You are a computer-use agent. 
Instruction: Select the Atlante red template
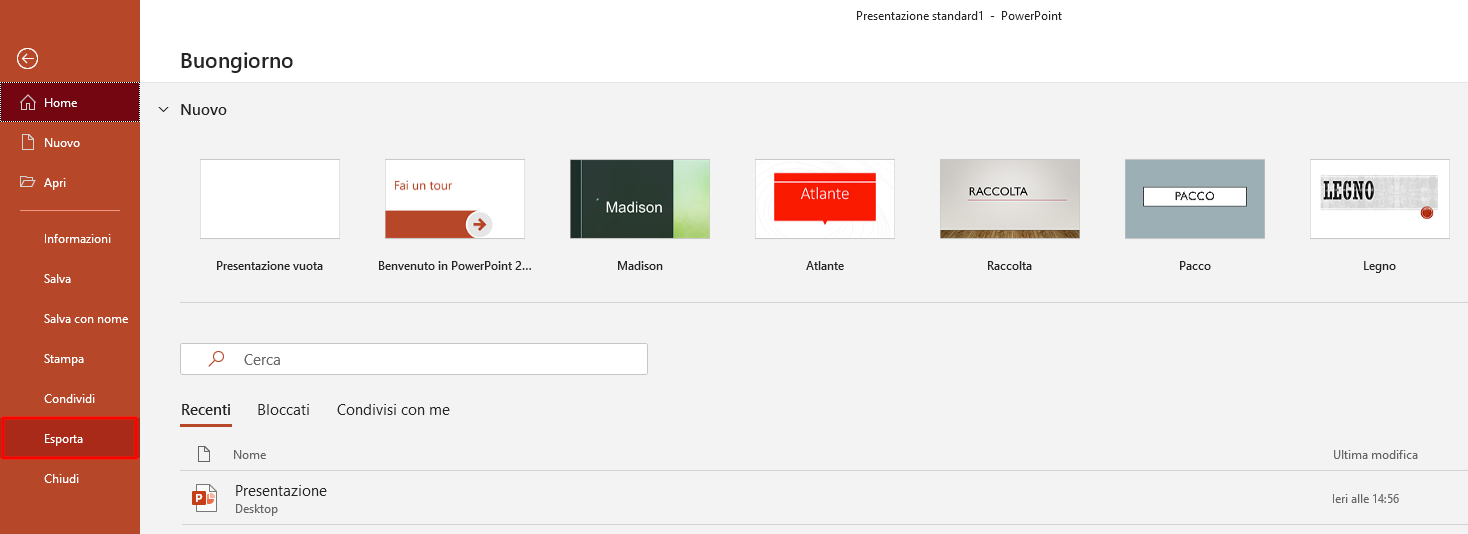825,199
